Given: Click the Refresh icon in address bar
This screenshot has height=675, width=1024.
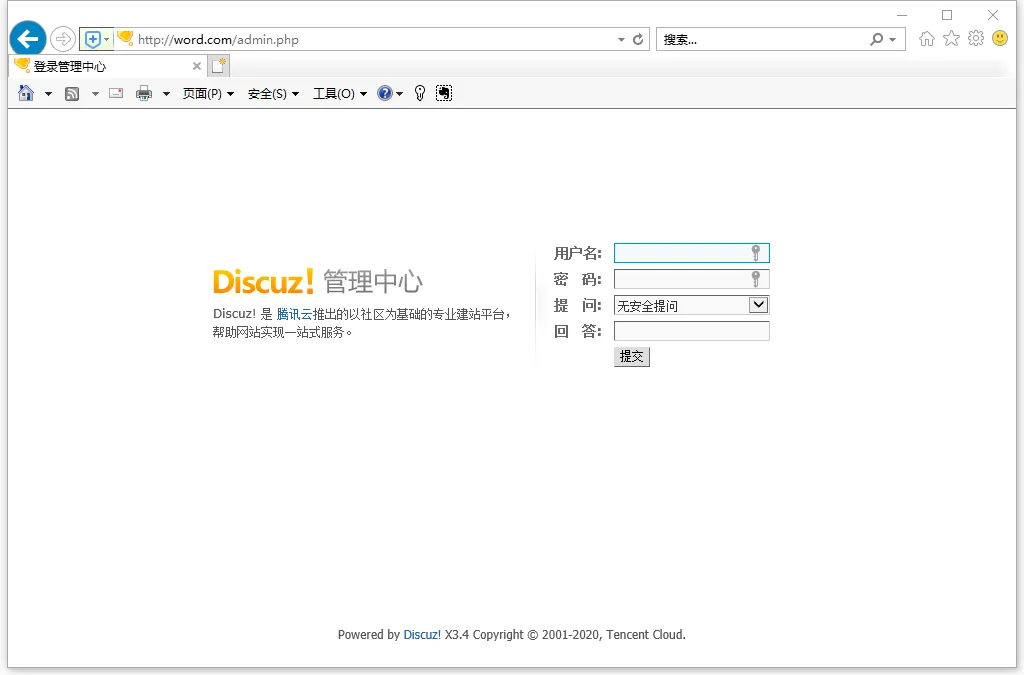Looking at the screenshot, I should (x=638, y=40).
